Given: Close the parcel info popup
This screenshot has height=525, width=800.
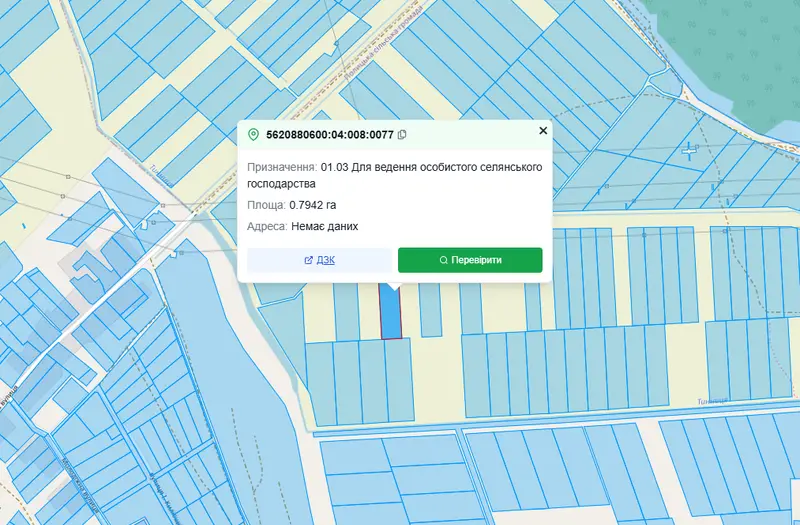Looking at the screenshot, I should pos(543,131).
